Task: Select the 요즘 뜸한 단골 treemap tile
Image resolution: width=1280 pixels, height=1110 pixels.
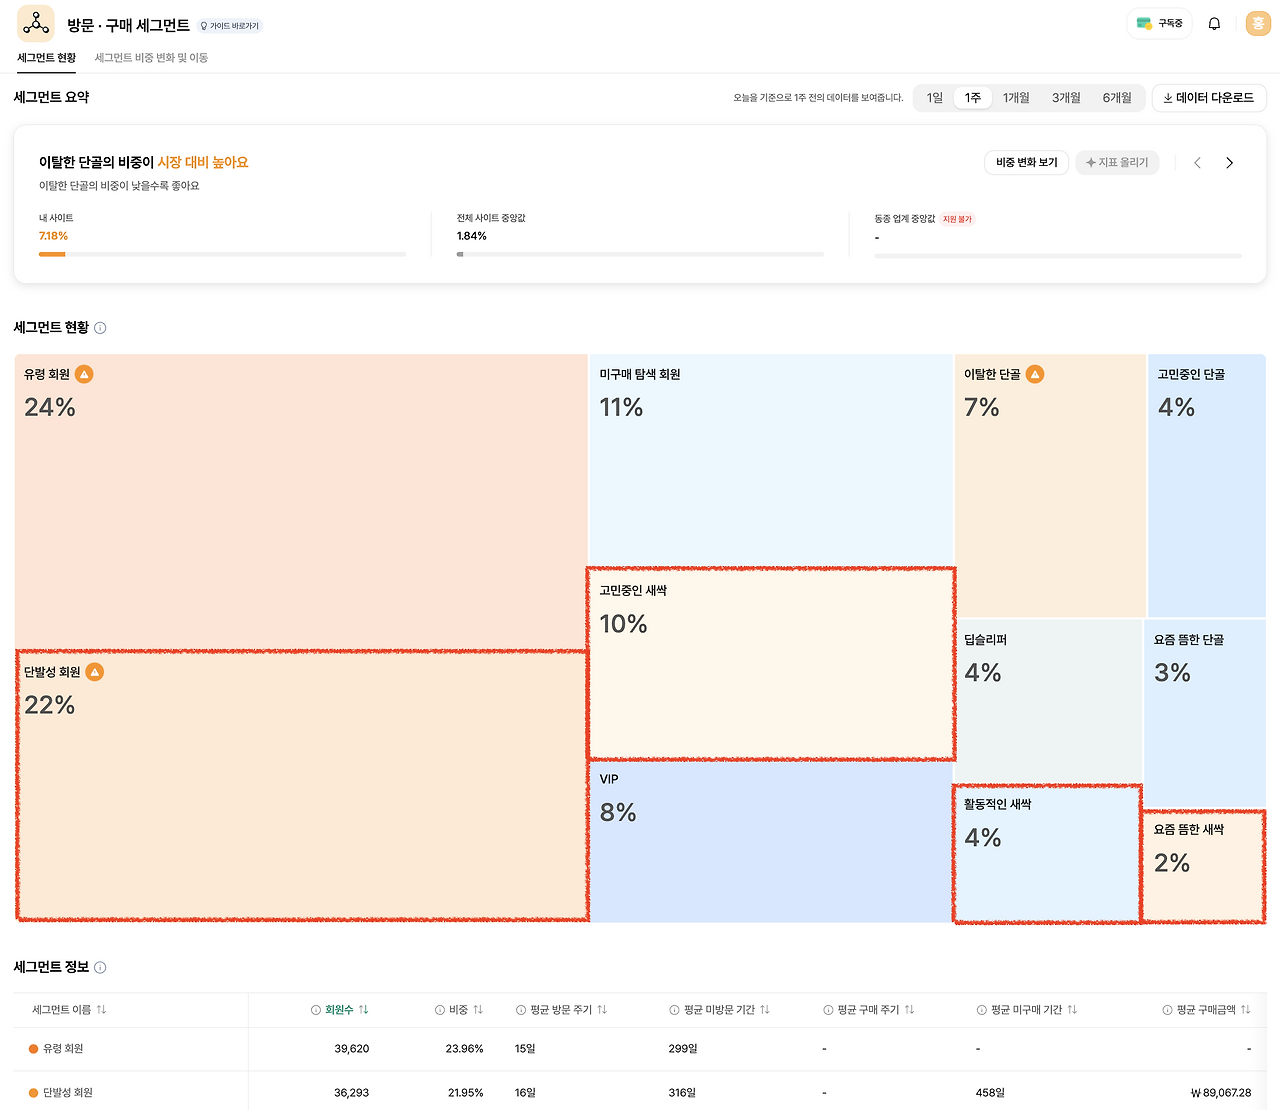Action: coord(1205,715)
